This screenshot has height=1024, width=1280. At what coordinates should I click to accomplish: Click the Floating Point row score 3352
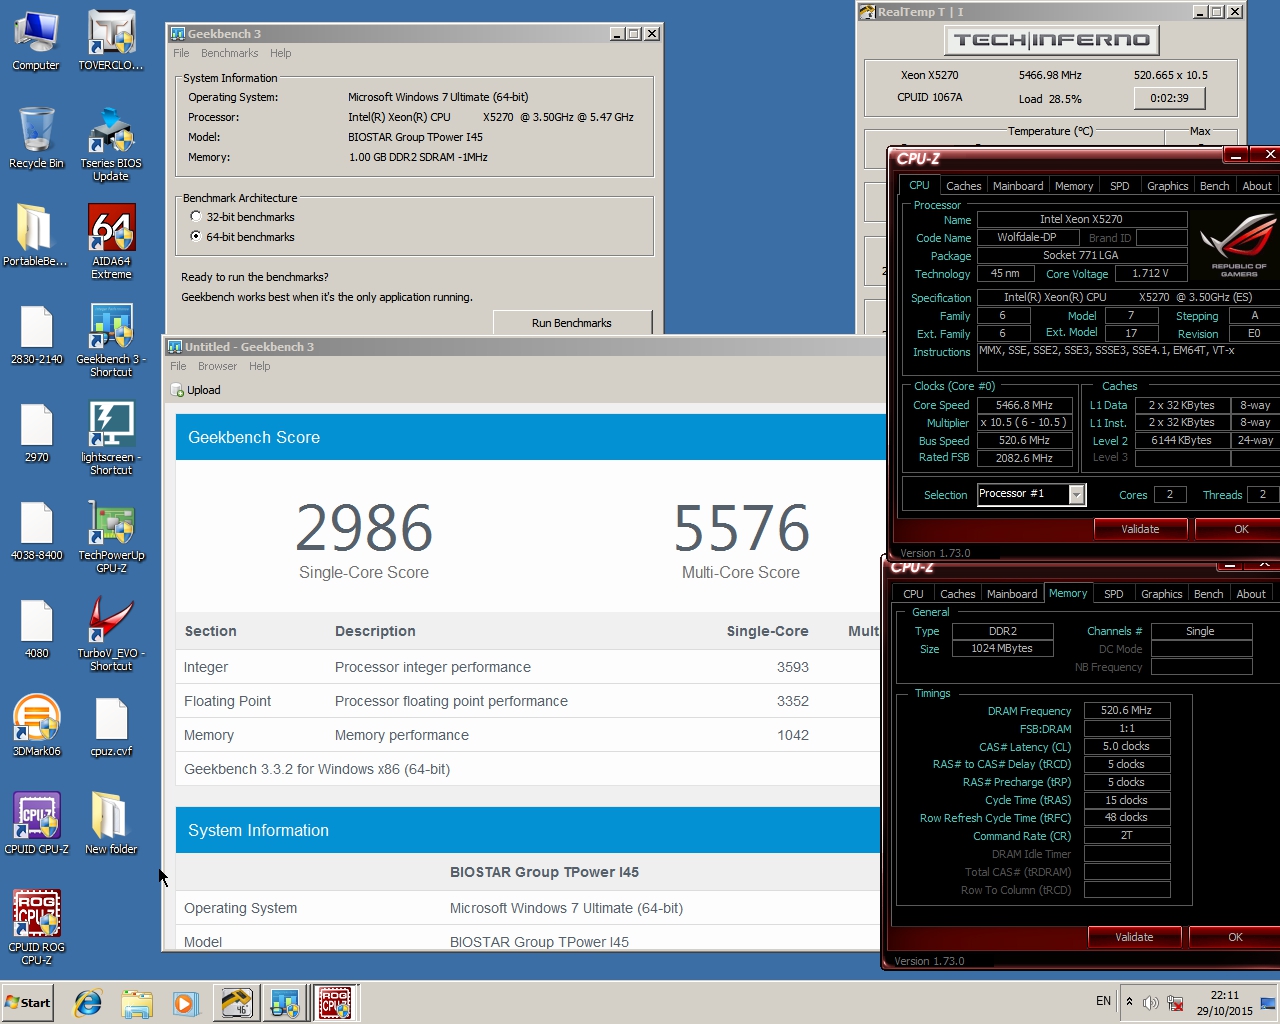tap(793, 701)
